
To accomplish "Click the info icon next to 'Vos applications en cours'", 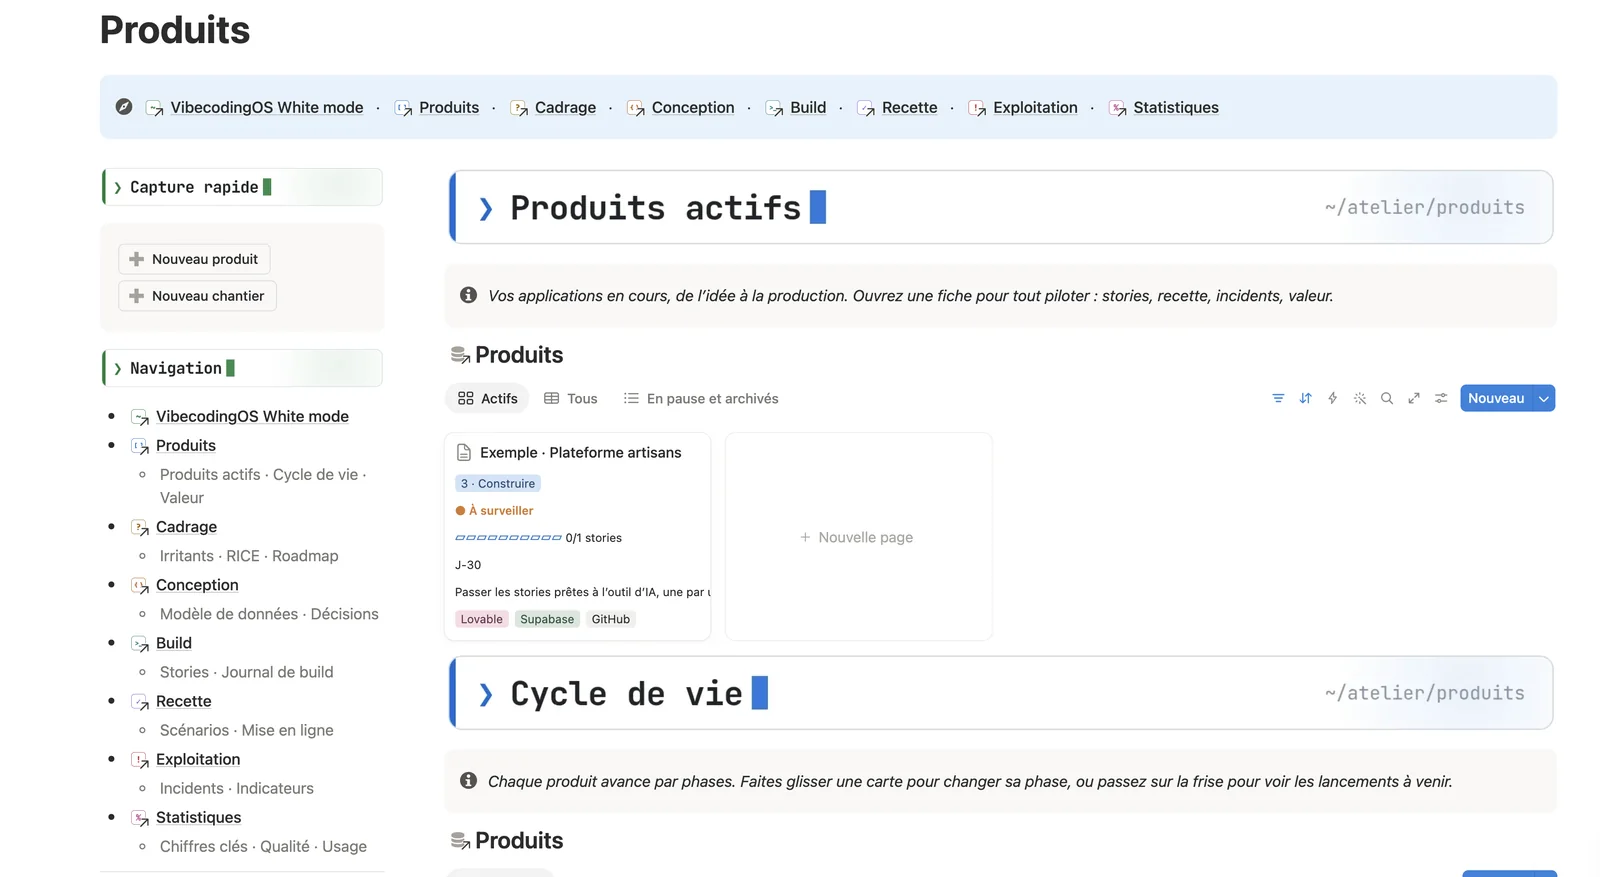I will 468,295.
